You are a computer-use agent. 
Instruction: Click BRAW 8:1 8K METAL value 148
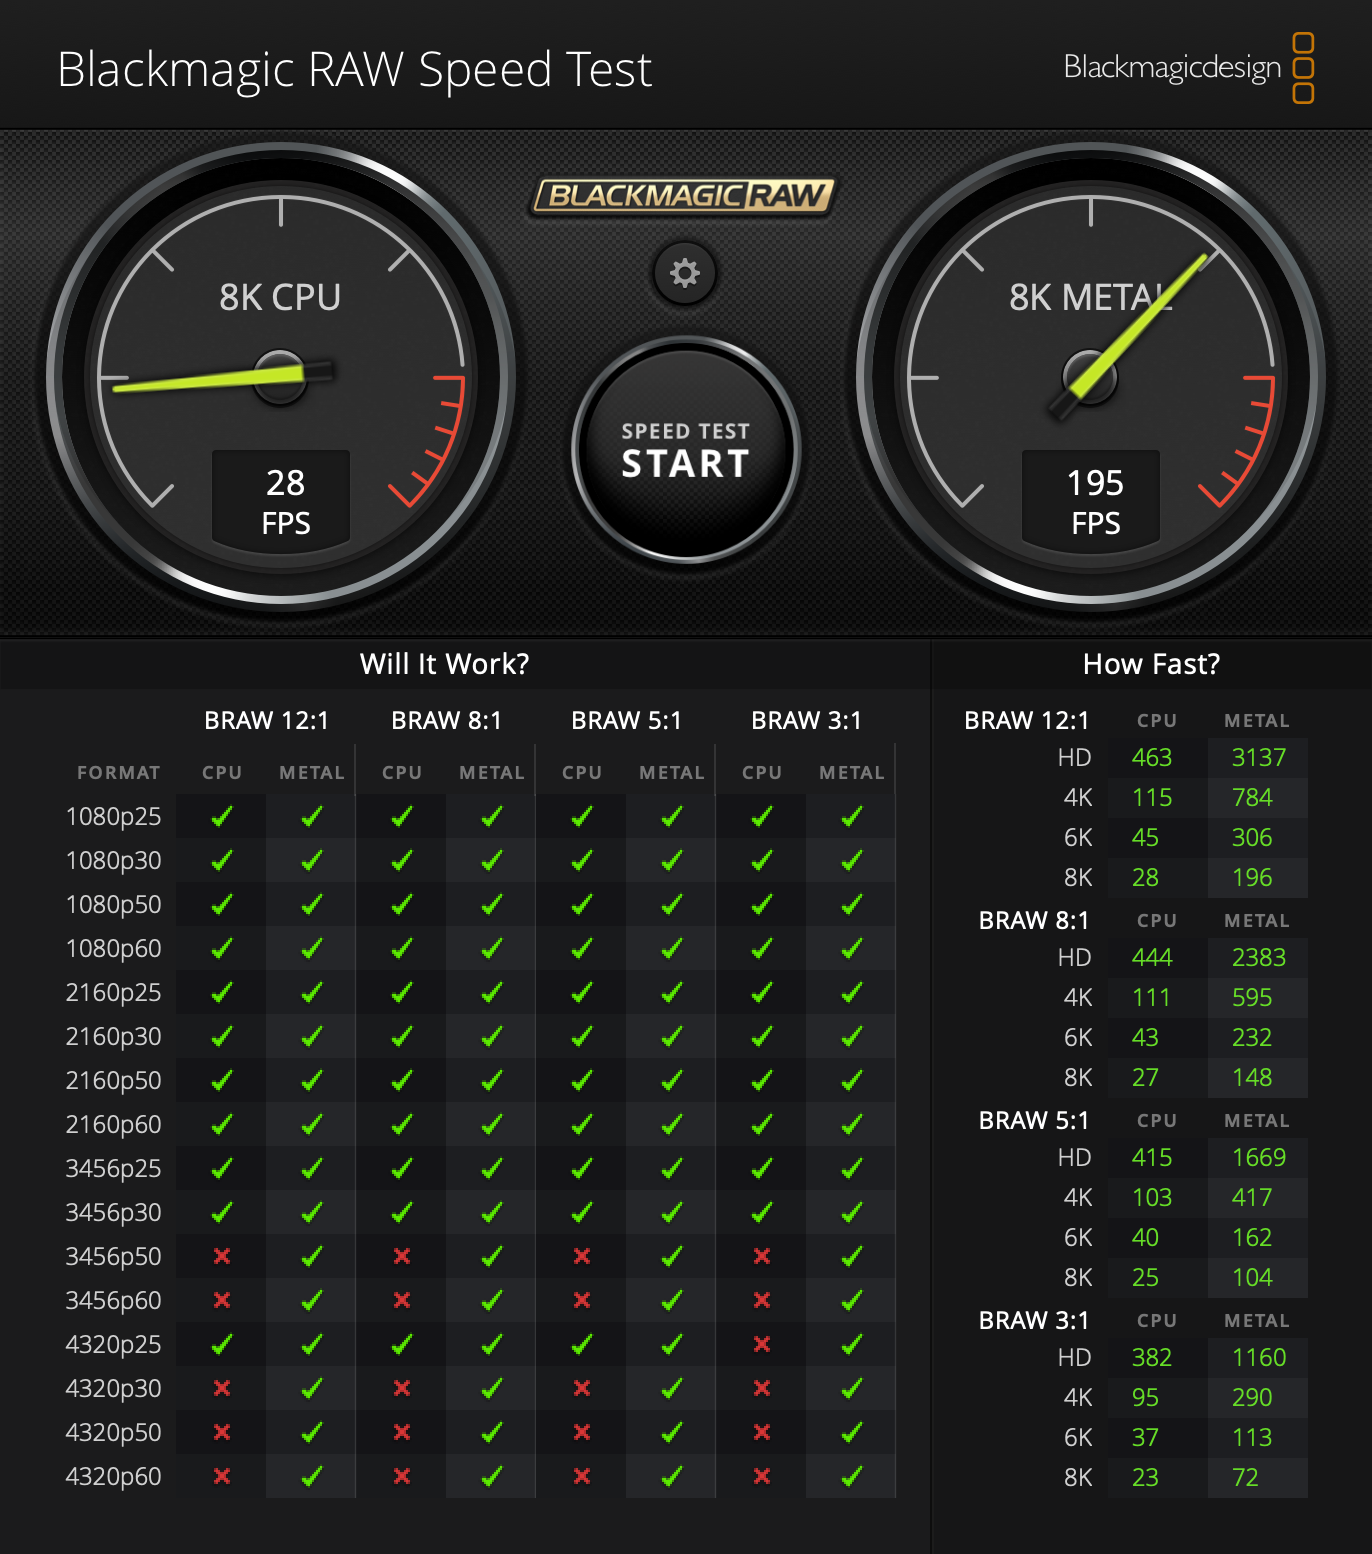click(x=1252, y=1077)
